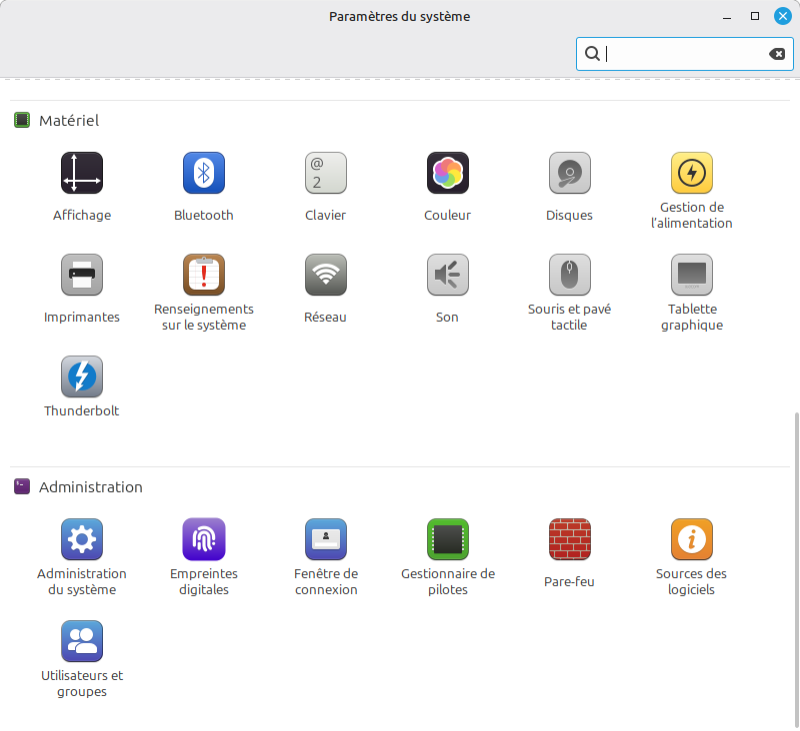Open the Affichage display settings
The width and height of the screenshot is (800, 731).
[x=82, y=173]
